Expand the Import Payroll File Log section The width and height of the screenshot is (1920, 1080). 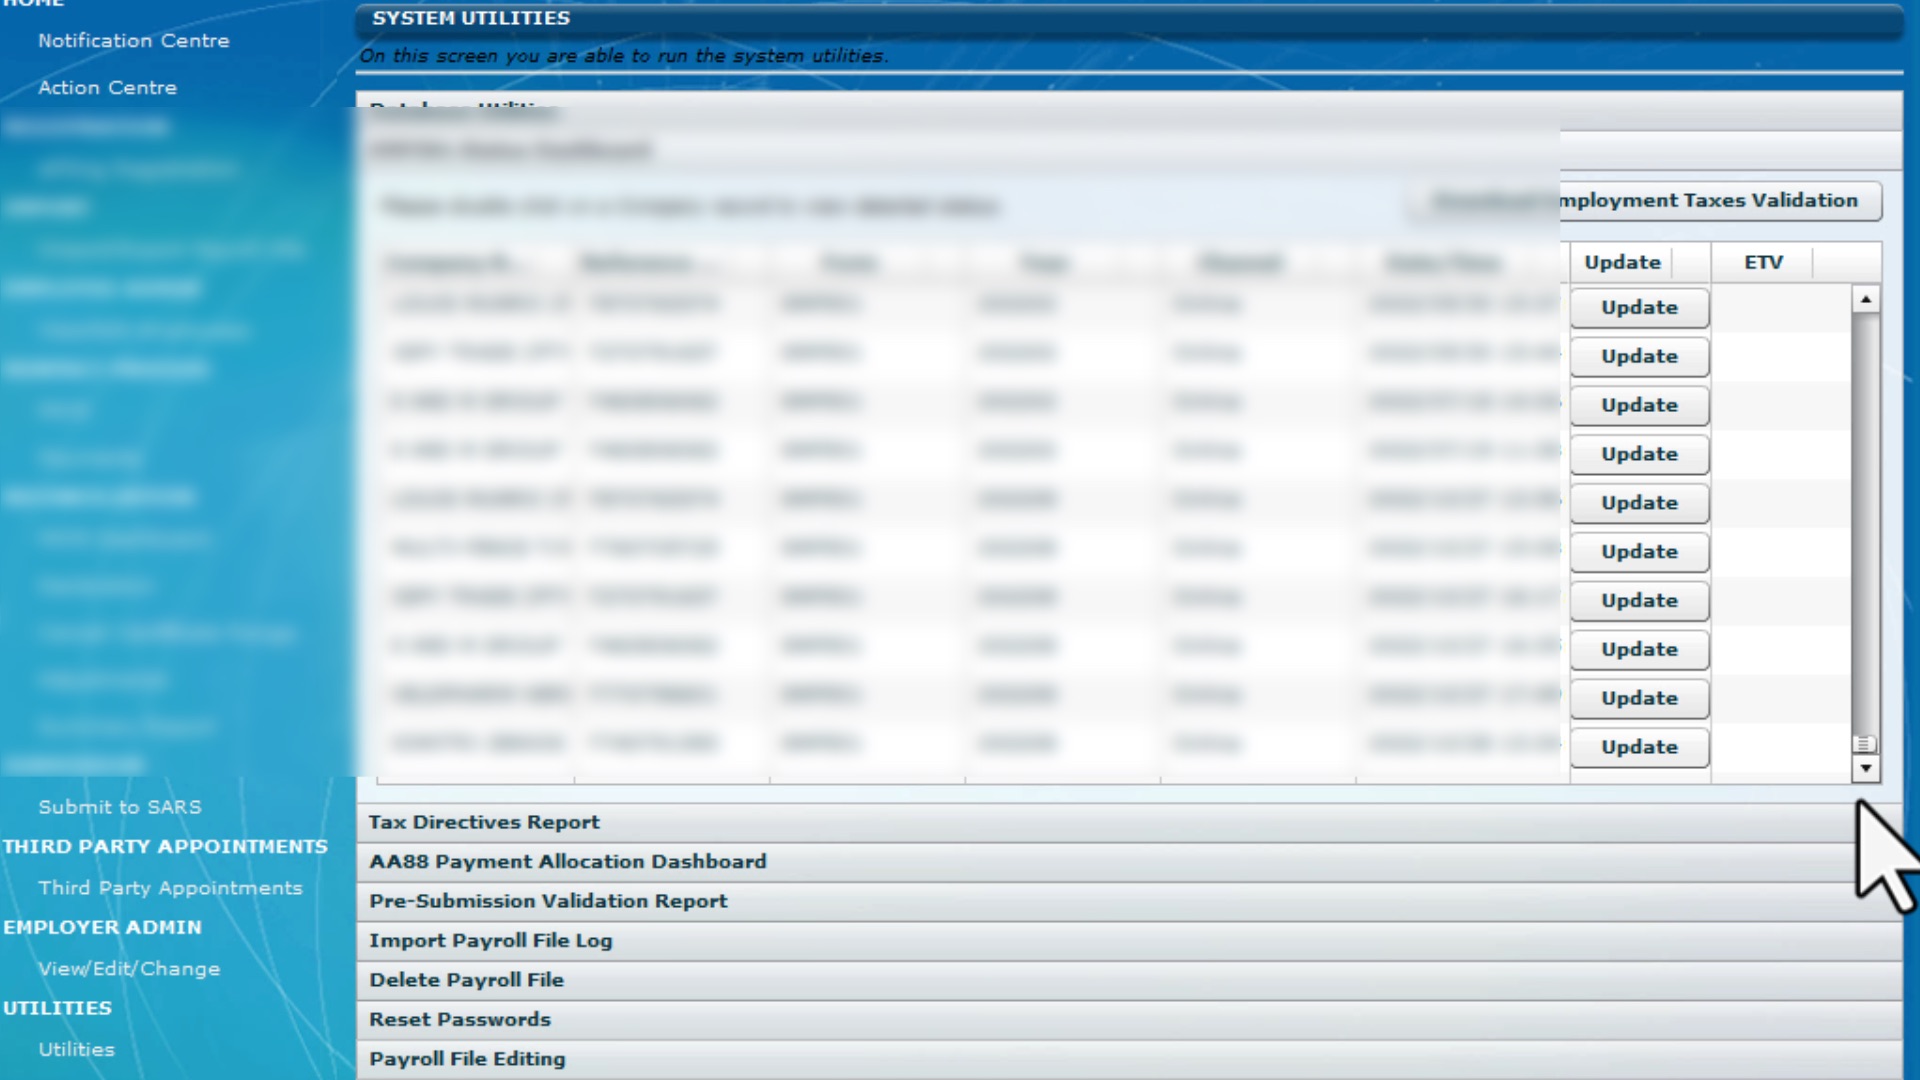click(1129, 941)
